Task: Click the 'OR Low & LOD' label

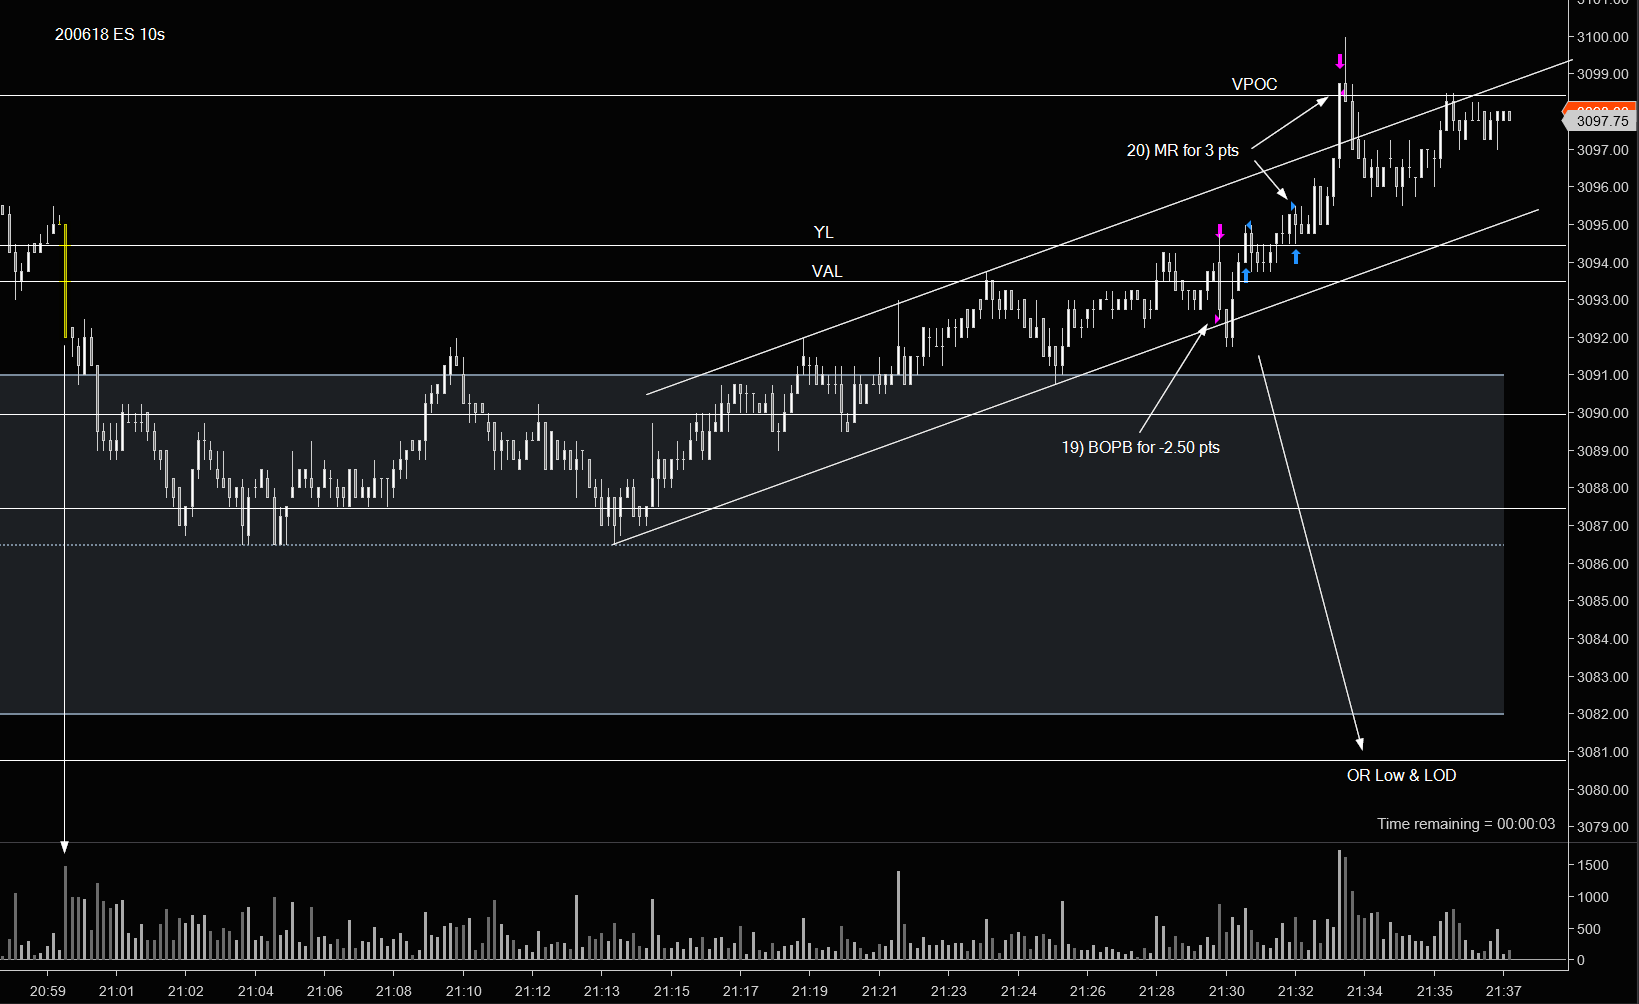Action: (x=1401, y=775)
